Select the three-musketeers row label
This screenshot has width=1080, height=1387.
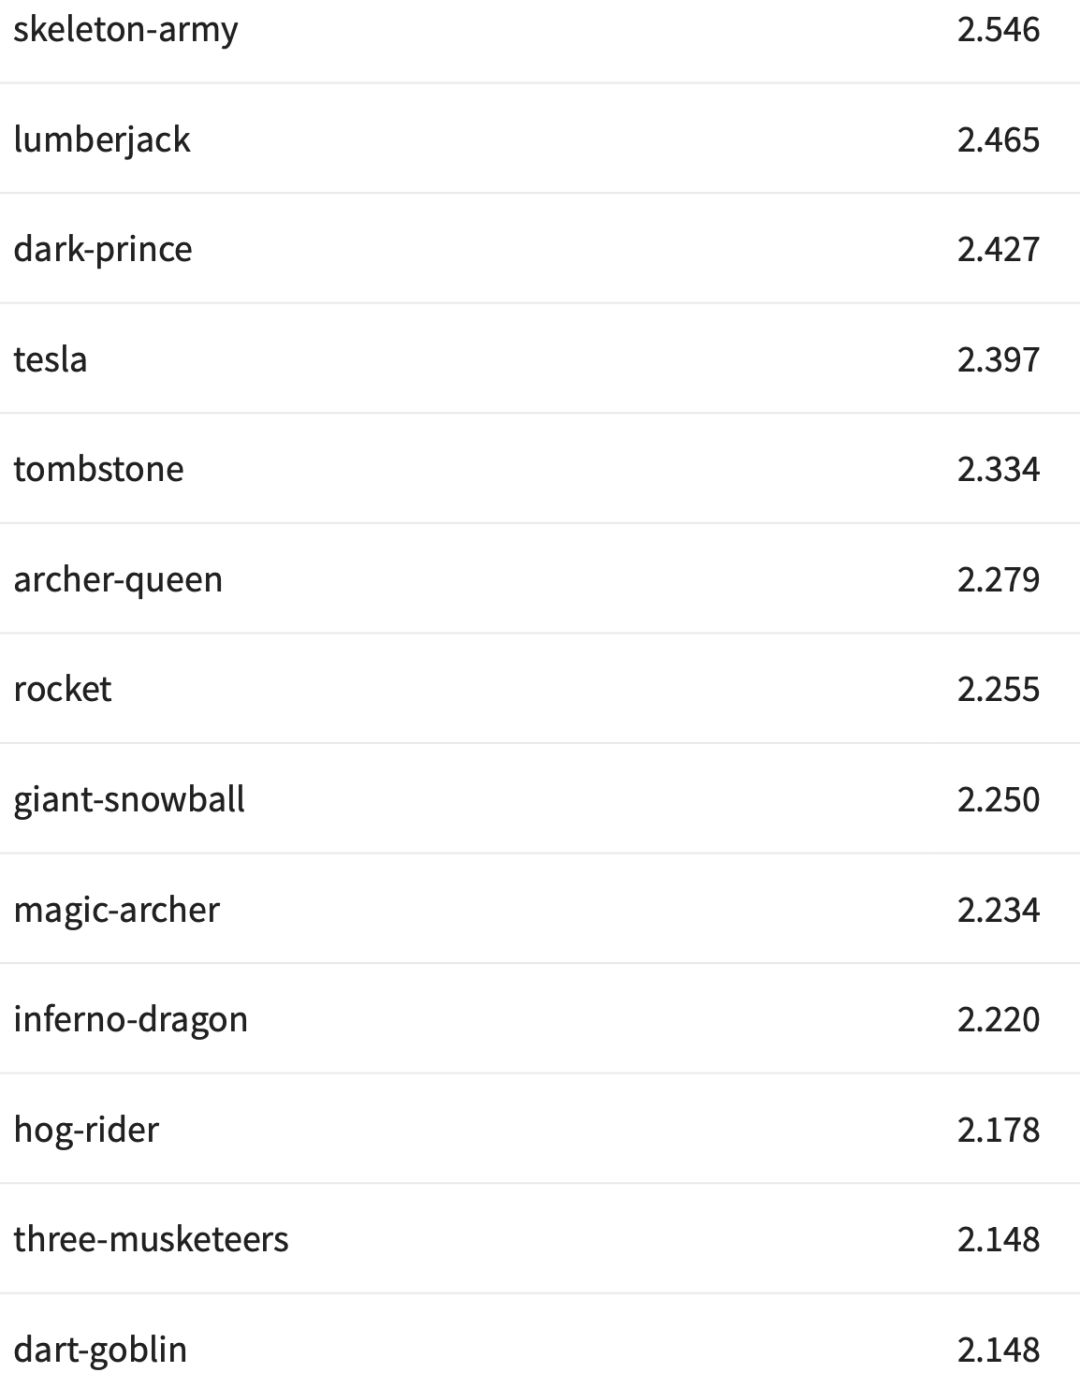coord(150,1239)
